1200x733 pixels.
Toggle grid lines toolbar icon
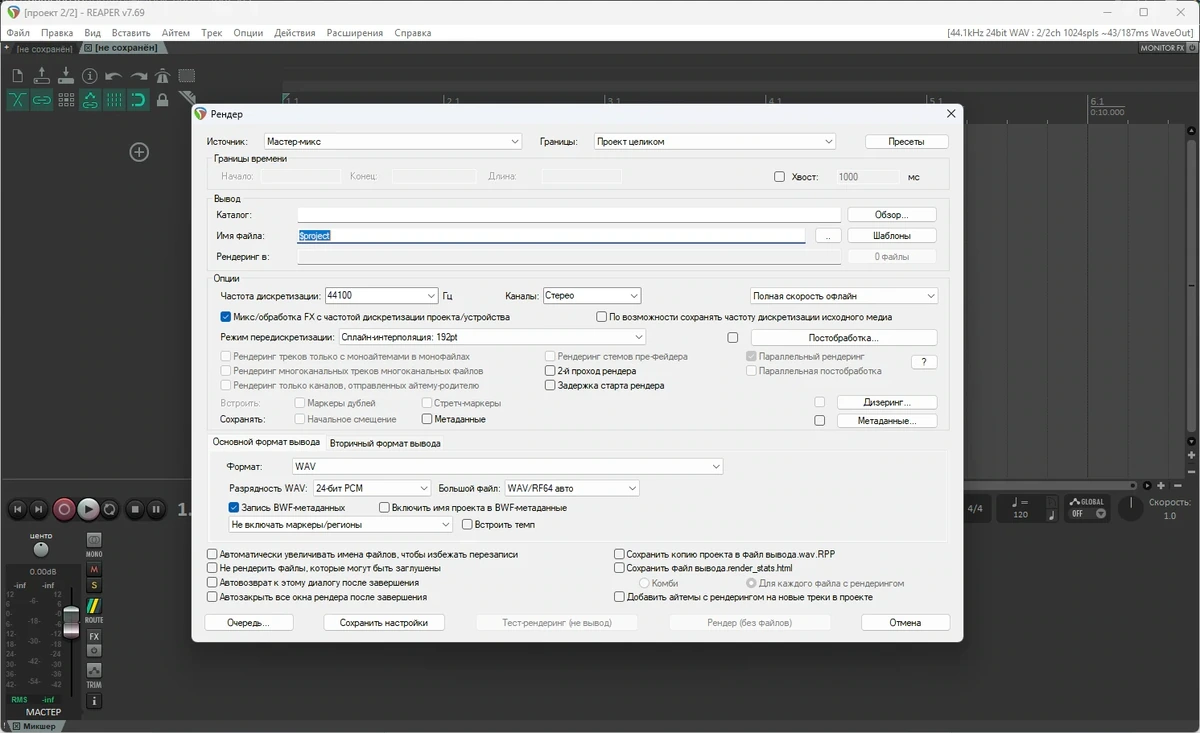point(114,100)
